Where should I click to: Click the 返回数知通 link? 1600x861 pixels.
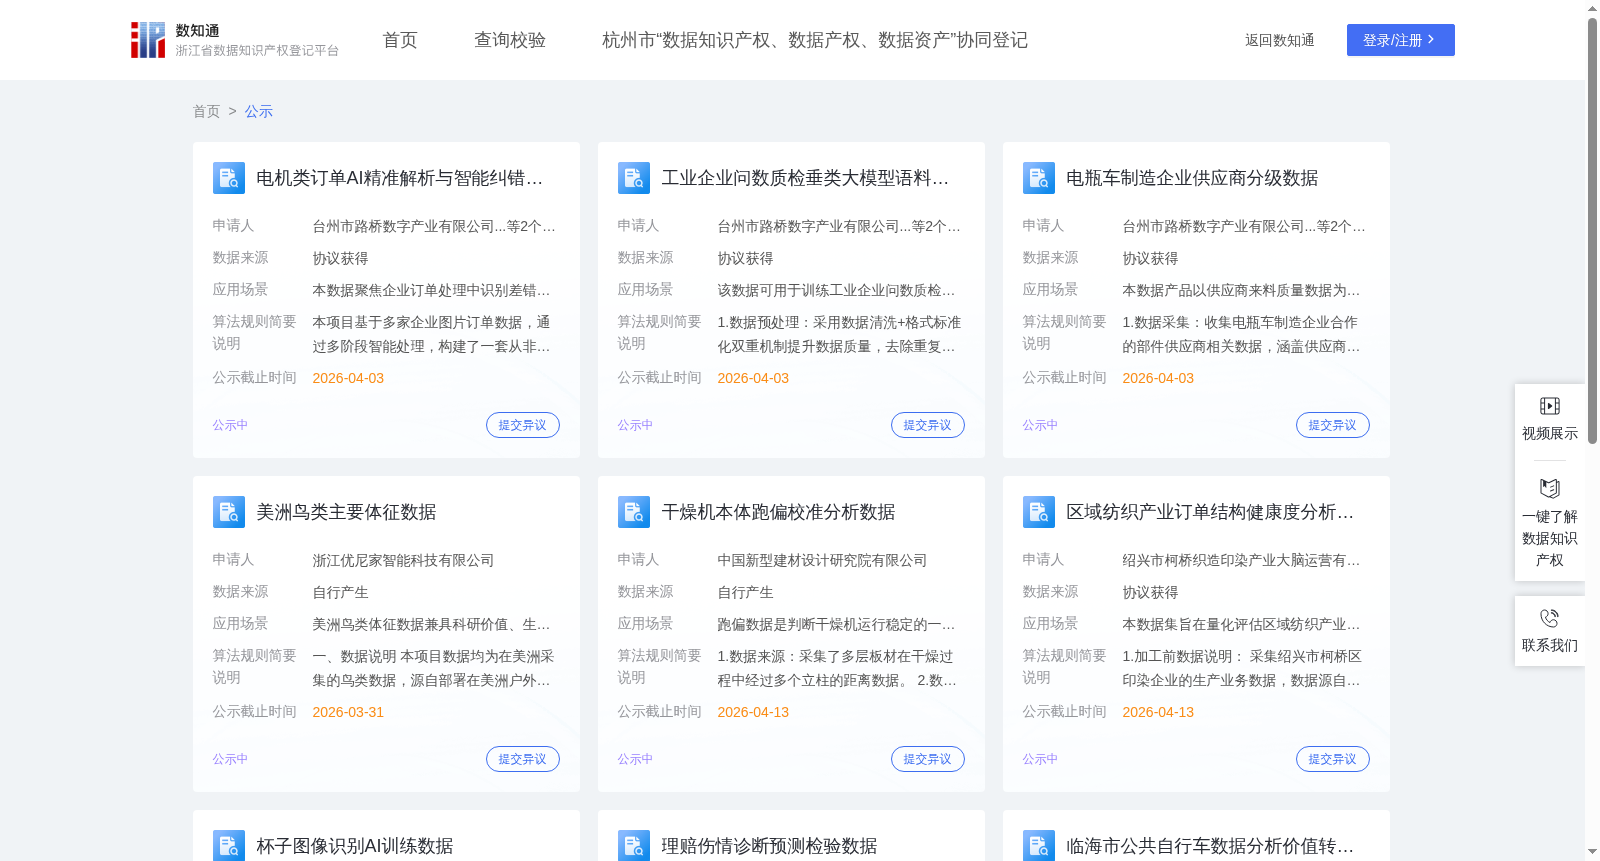click(x=1279, y=40)
